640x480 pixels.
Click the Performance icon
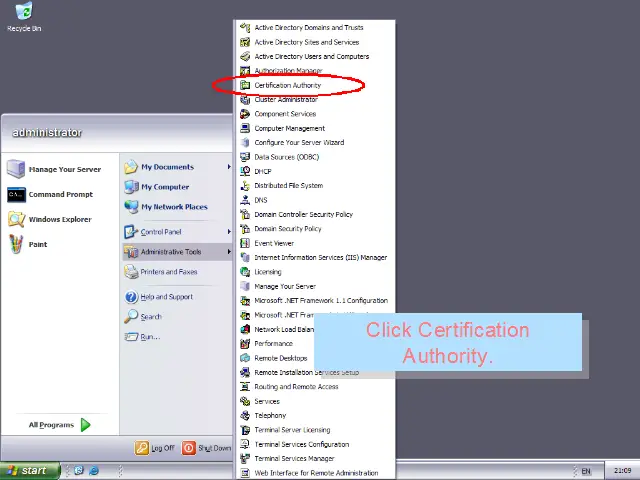point(245,344)
